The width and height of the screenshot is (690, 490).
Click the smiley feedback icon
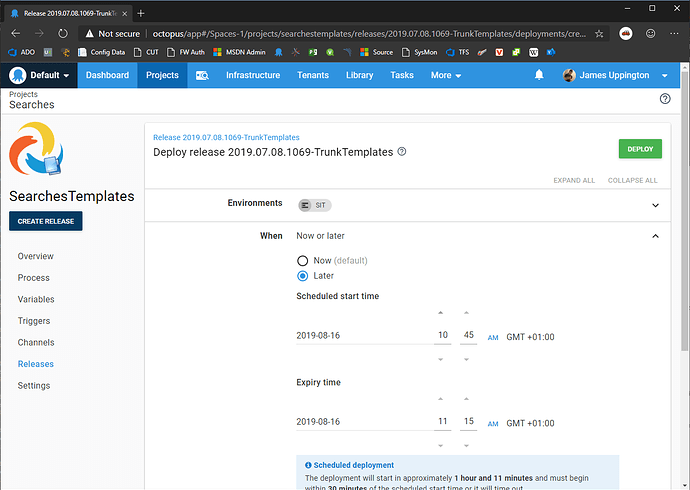(650, 33)
